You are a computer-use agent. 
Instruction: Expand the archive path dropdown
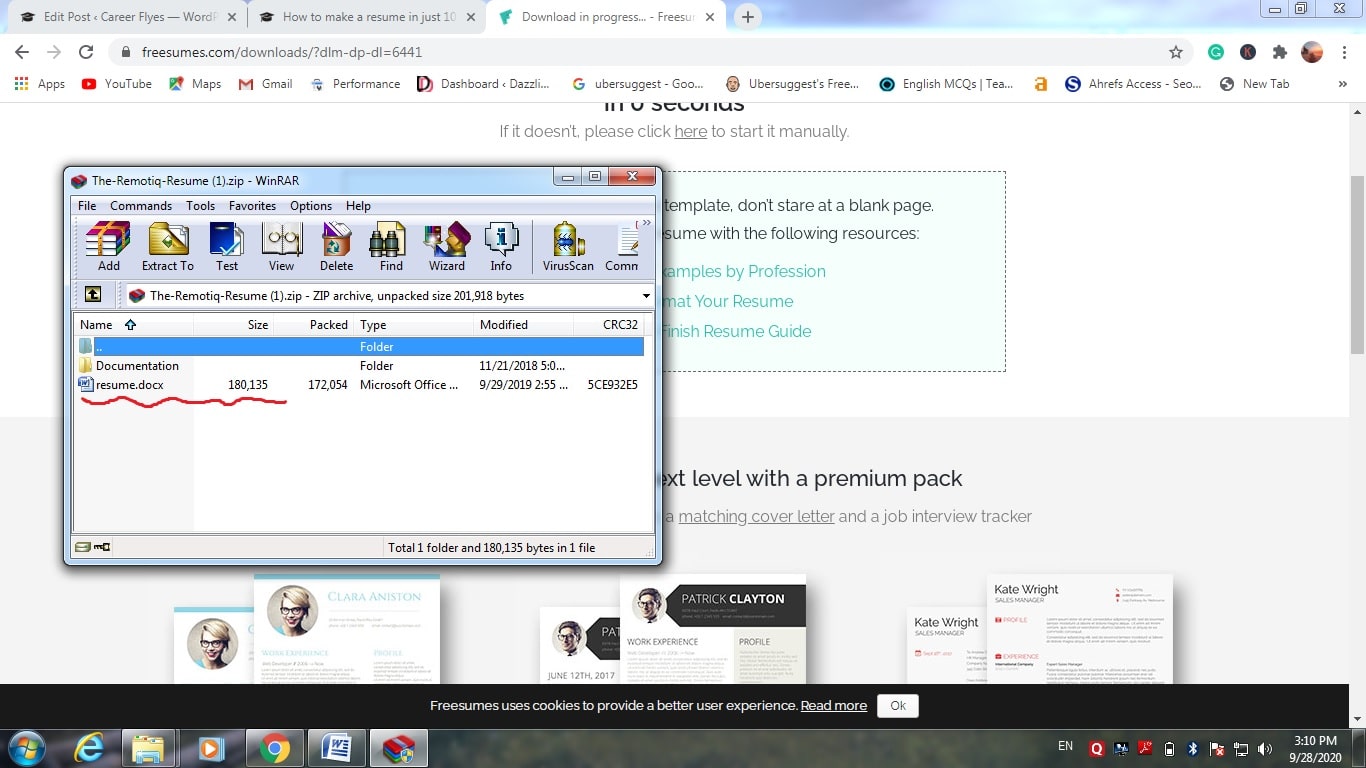[645, 296]
